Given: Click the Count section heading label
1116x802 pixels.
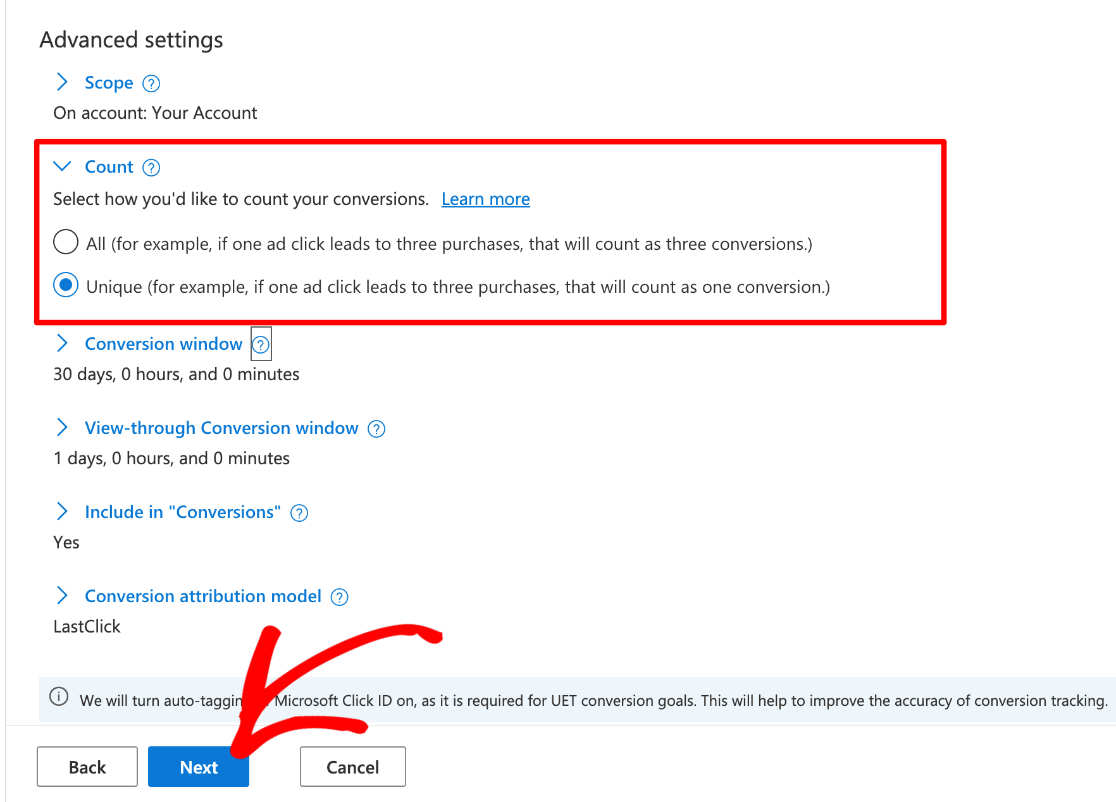Looking at the screenshot, I should pos(108,167).
